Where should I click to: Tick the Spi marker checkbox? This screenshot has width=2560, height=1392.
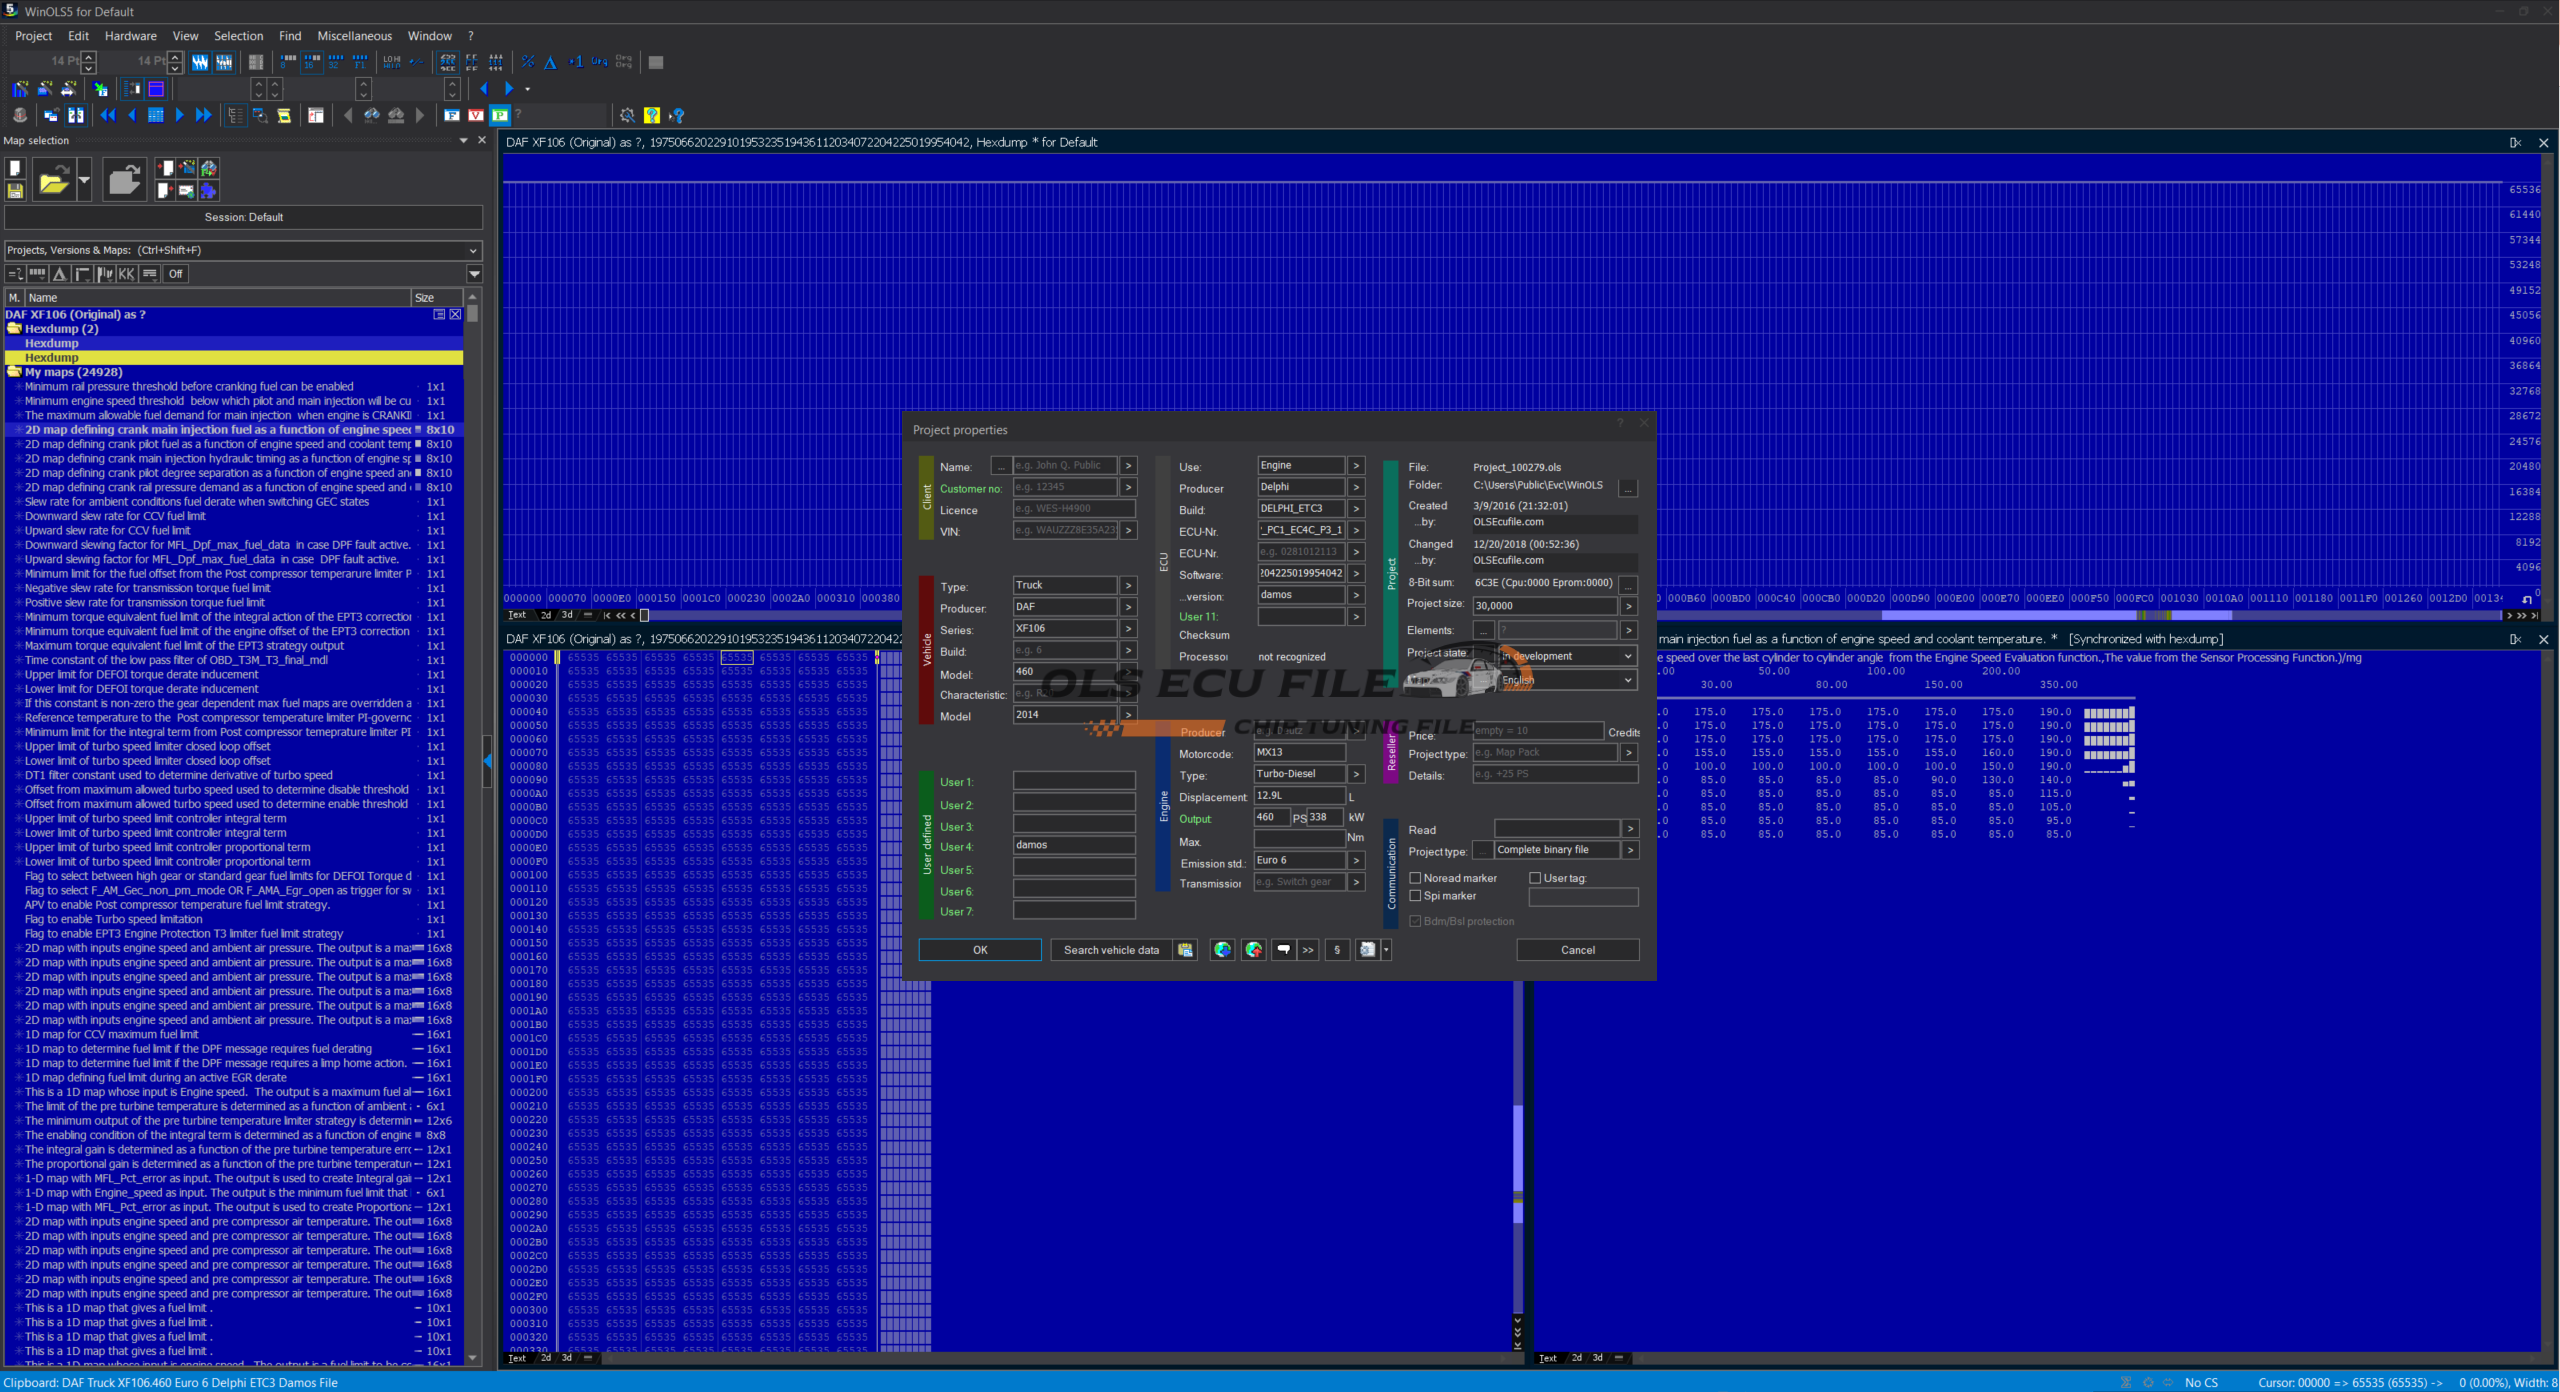coord(1415,896)
